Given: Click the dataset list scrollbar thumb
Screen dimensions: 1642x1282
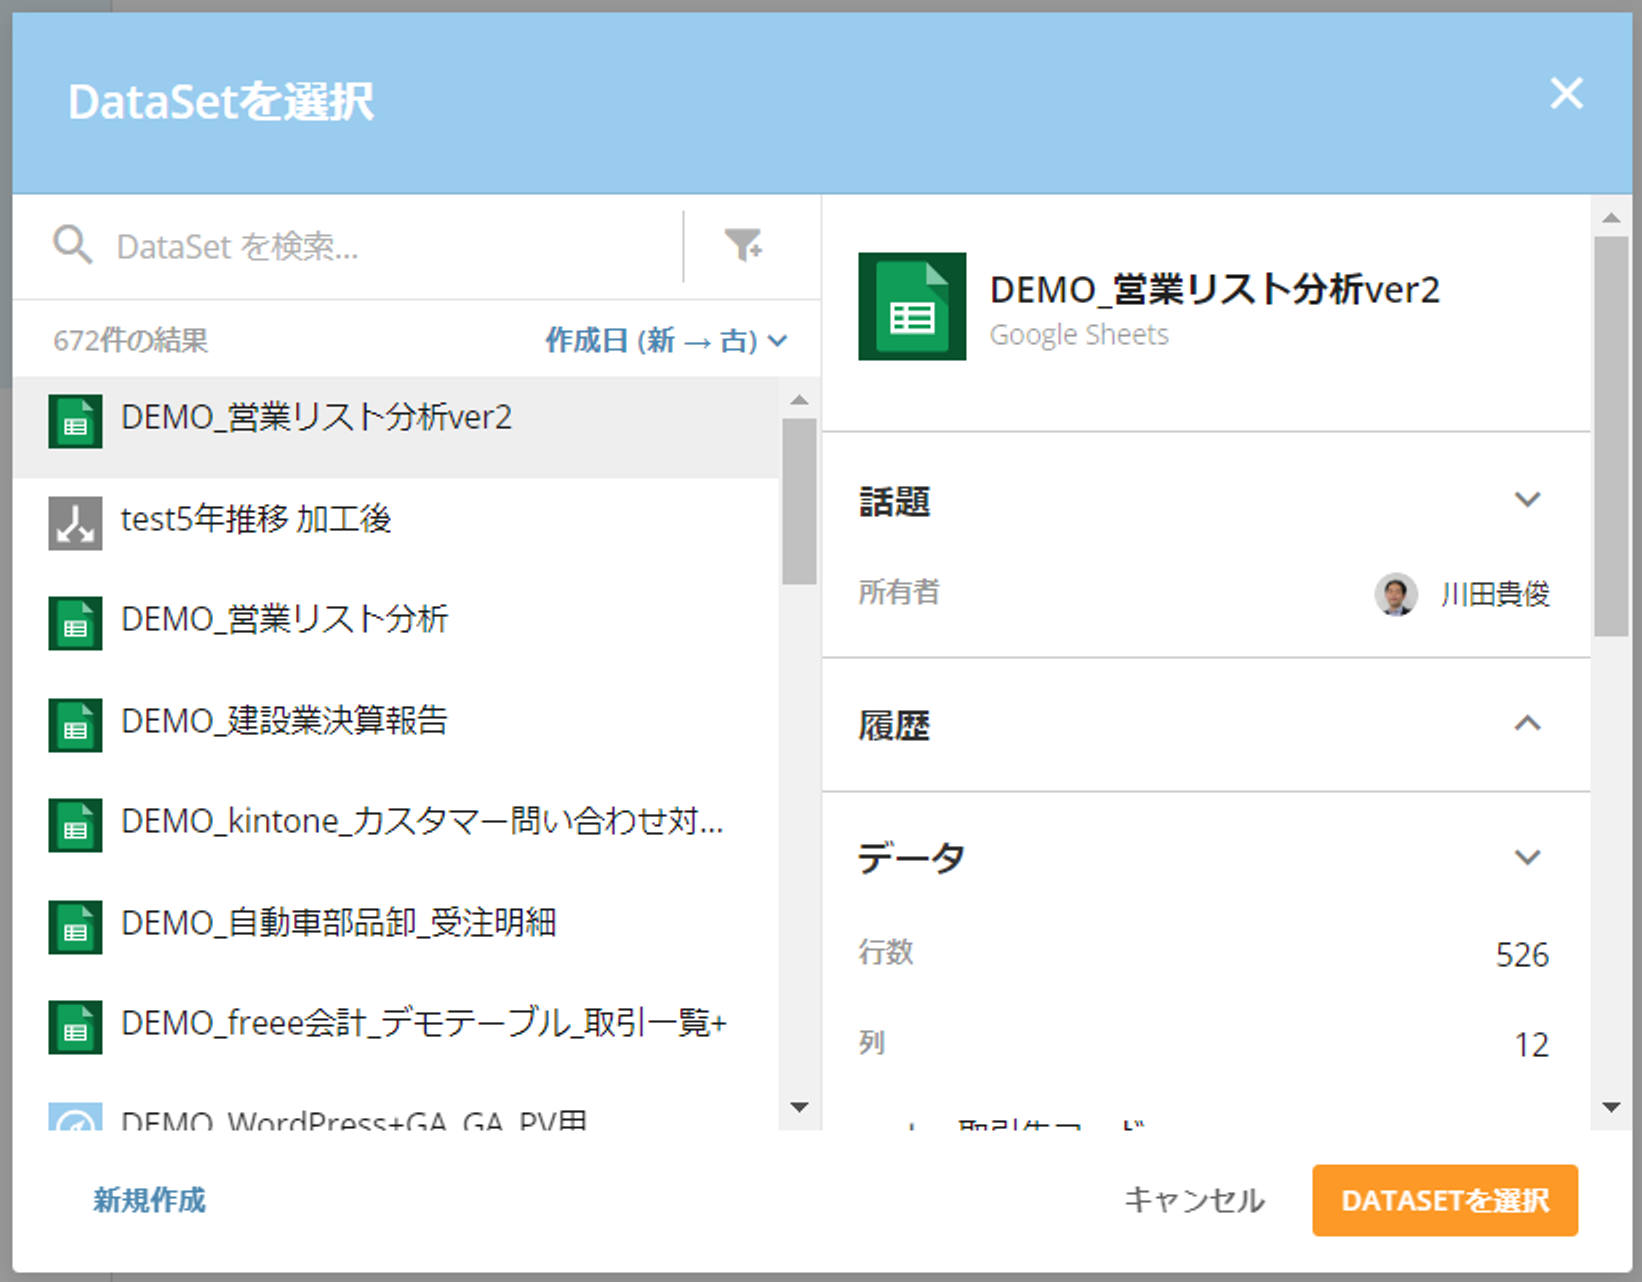Looking at the screenshot, I should (799, 501).
